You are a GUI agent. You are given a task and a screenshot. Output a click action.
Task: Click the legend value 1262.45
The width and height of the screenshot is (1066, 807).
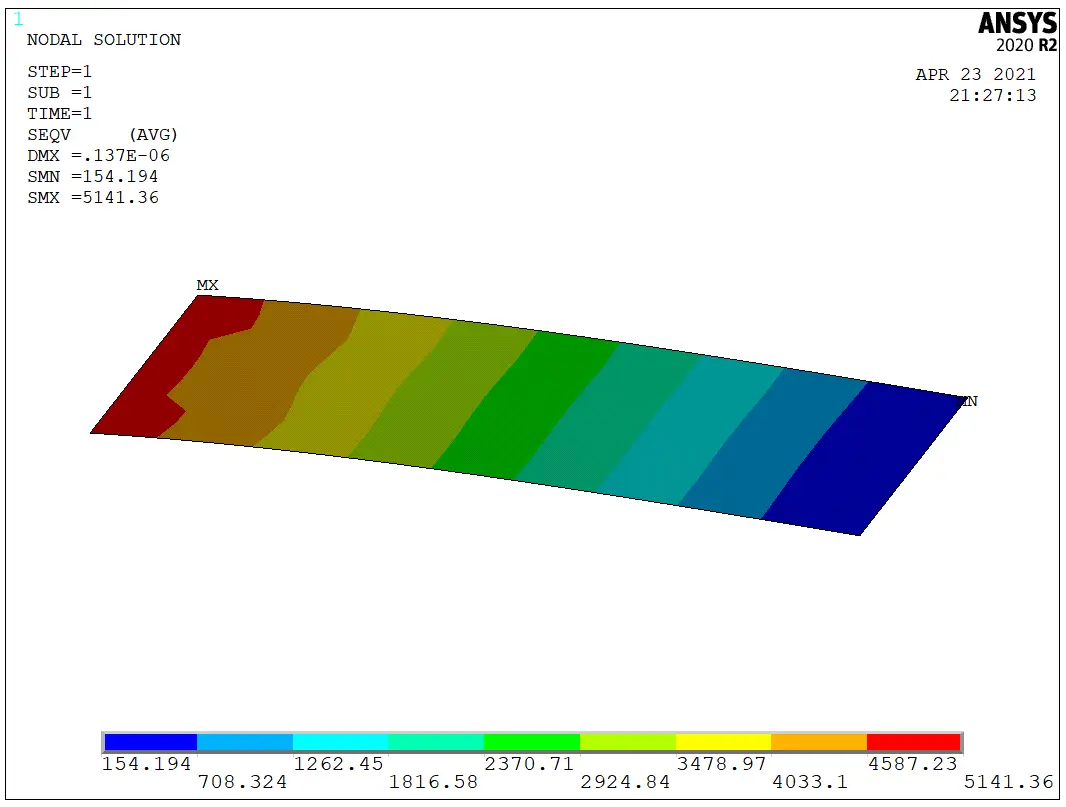click(x=339, y=763)
